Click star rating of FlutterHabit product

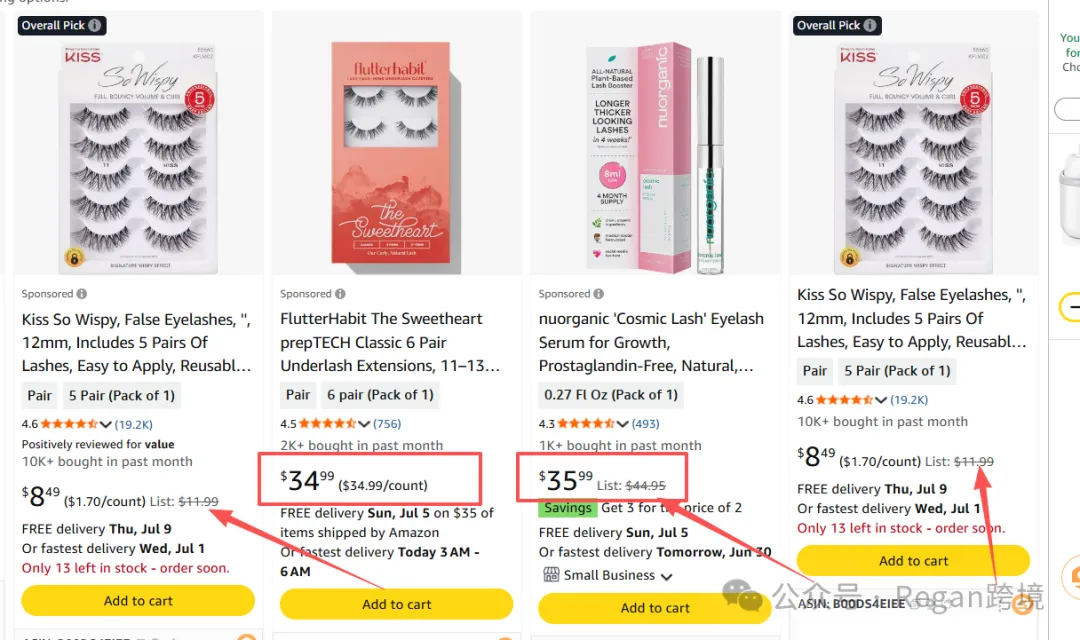click(327, 424)
